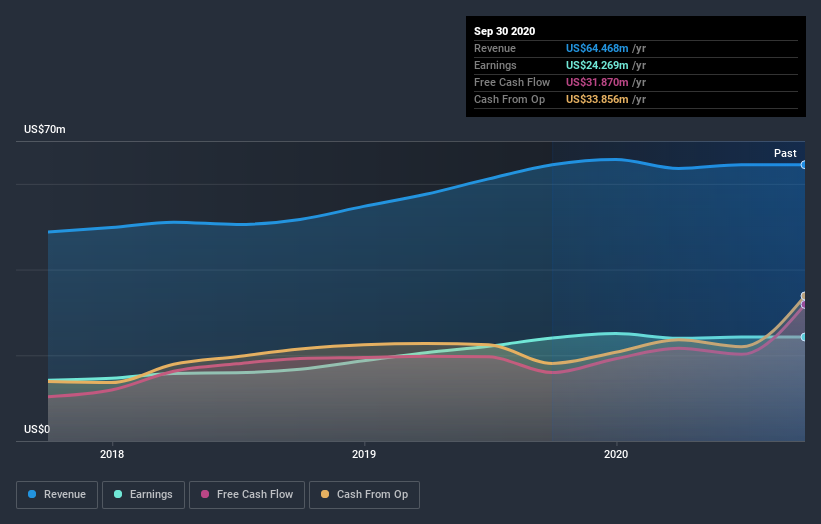Click the Free Cash Flow end data point
Image resolution: width=821 pixels, height=524 pixels.
[803, 305]
